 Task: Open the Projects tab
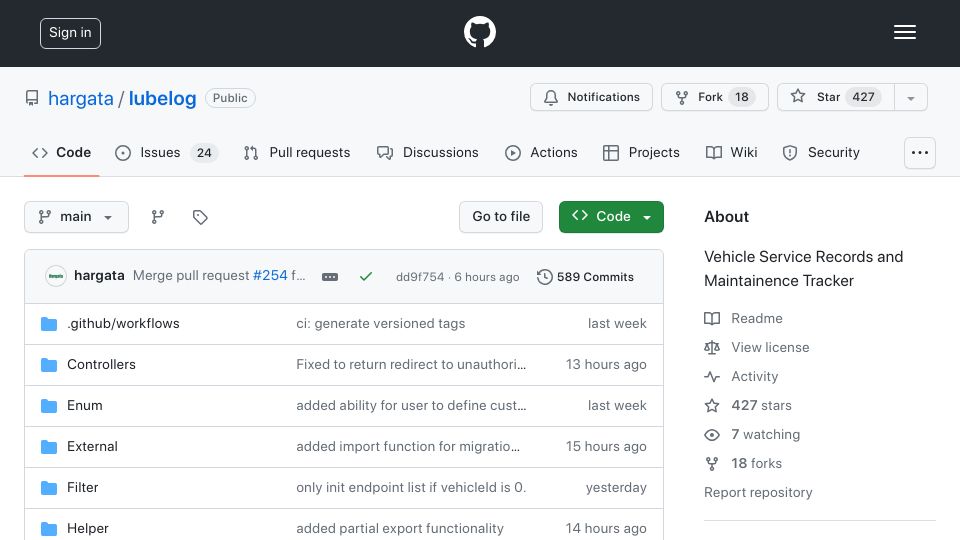click(x=641, y=152)
